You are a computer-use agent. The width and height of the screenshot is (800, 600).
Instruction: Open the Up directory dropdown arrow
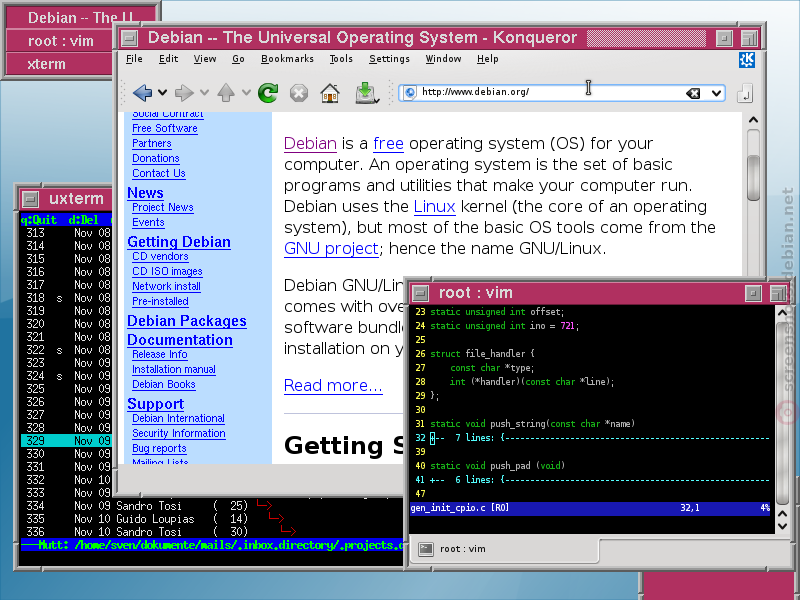pyautogui.click(x=246, y=93)
